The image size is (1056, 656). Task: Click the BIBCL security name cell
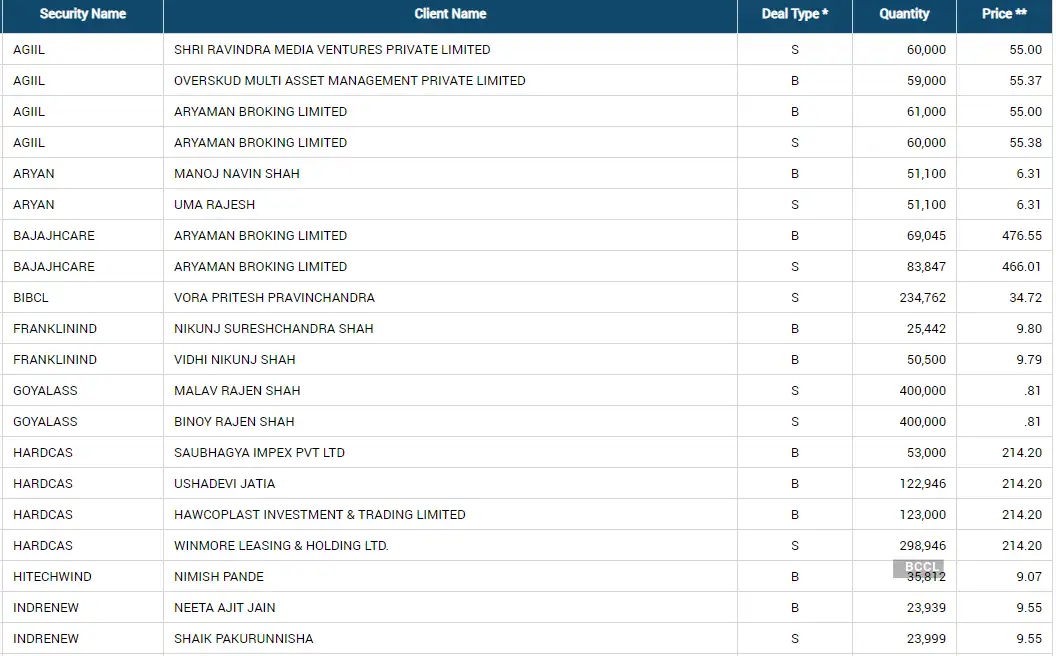[x=31, y=298]
